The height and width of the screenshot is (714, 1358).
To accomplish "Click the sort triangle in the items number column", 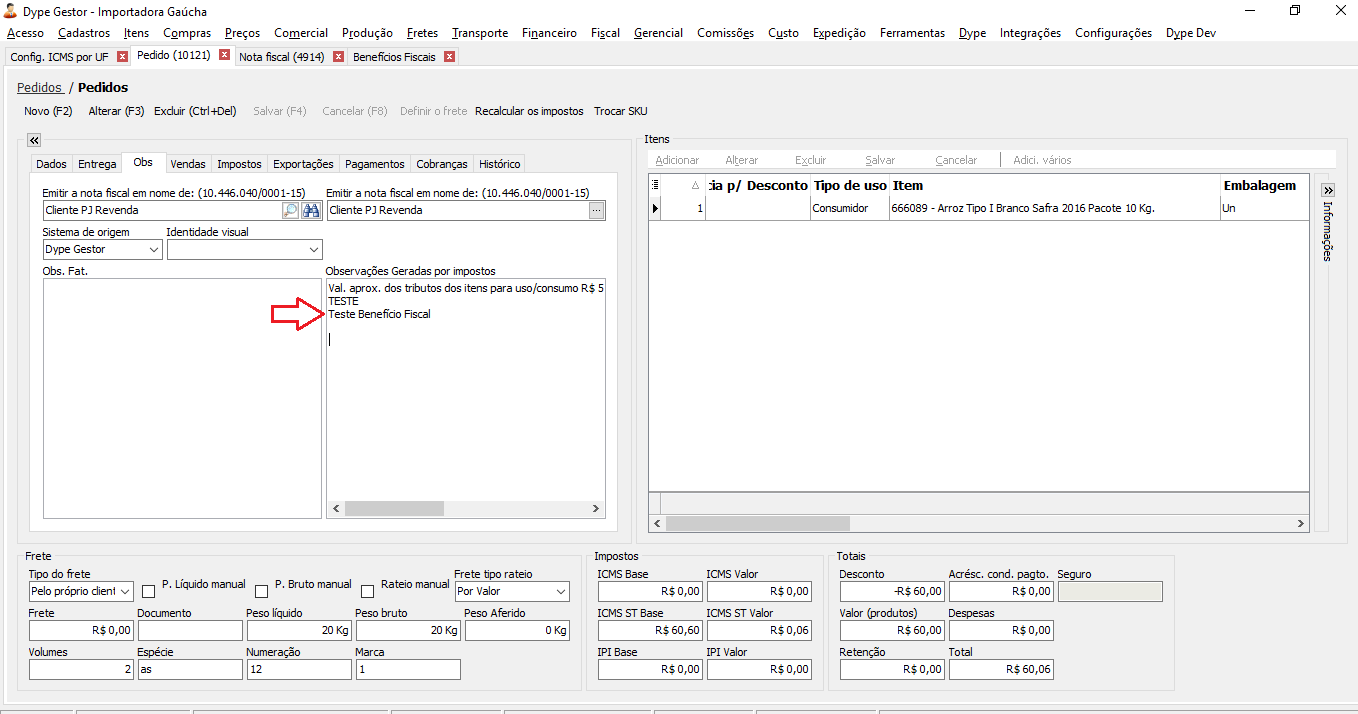I will (x=695, y=186).
